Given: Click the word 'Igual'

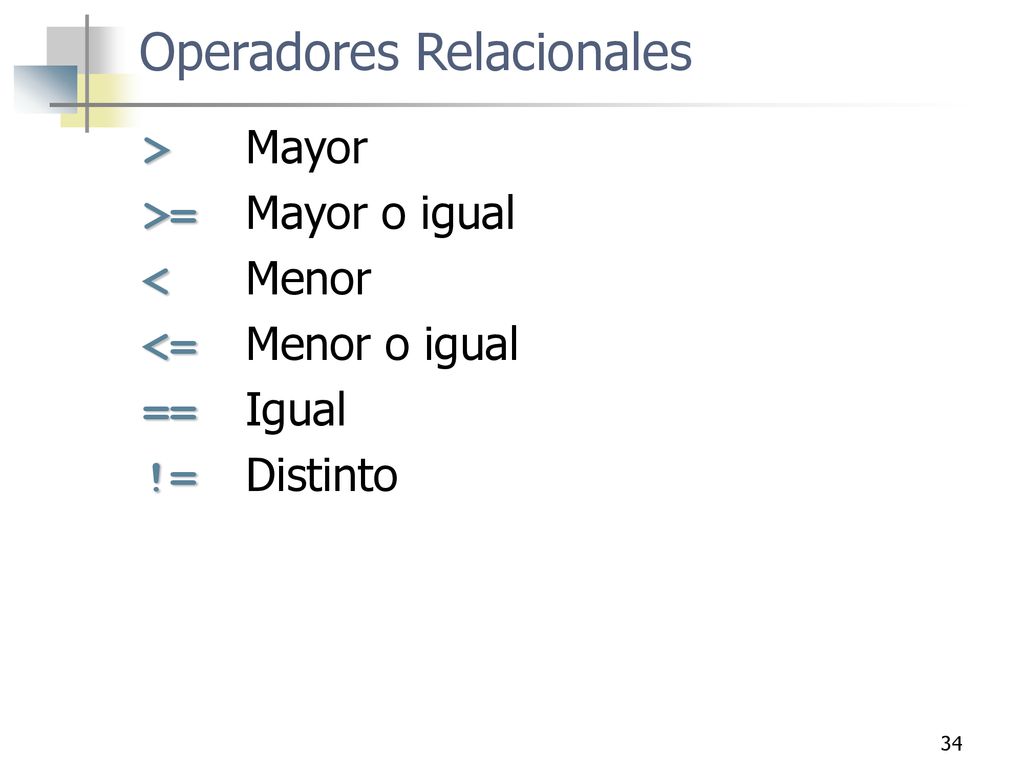Looking at the screenshot, I should coord(296,411).
